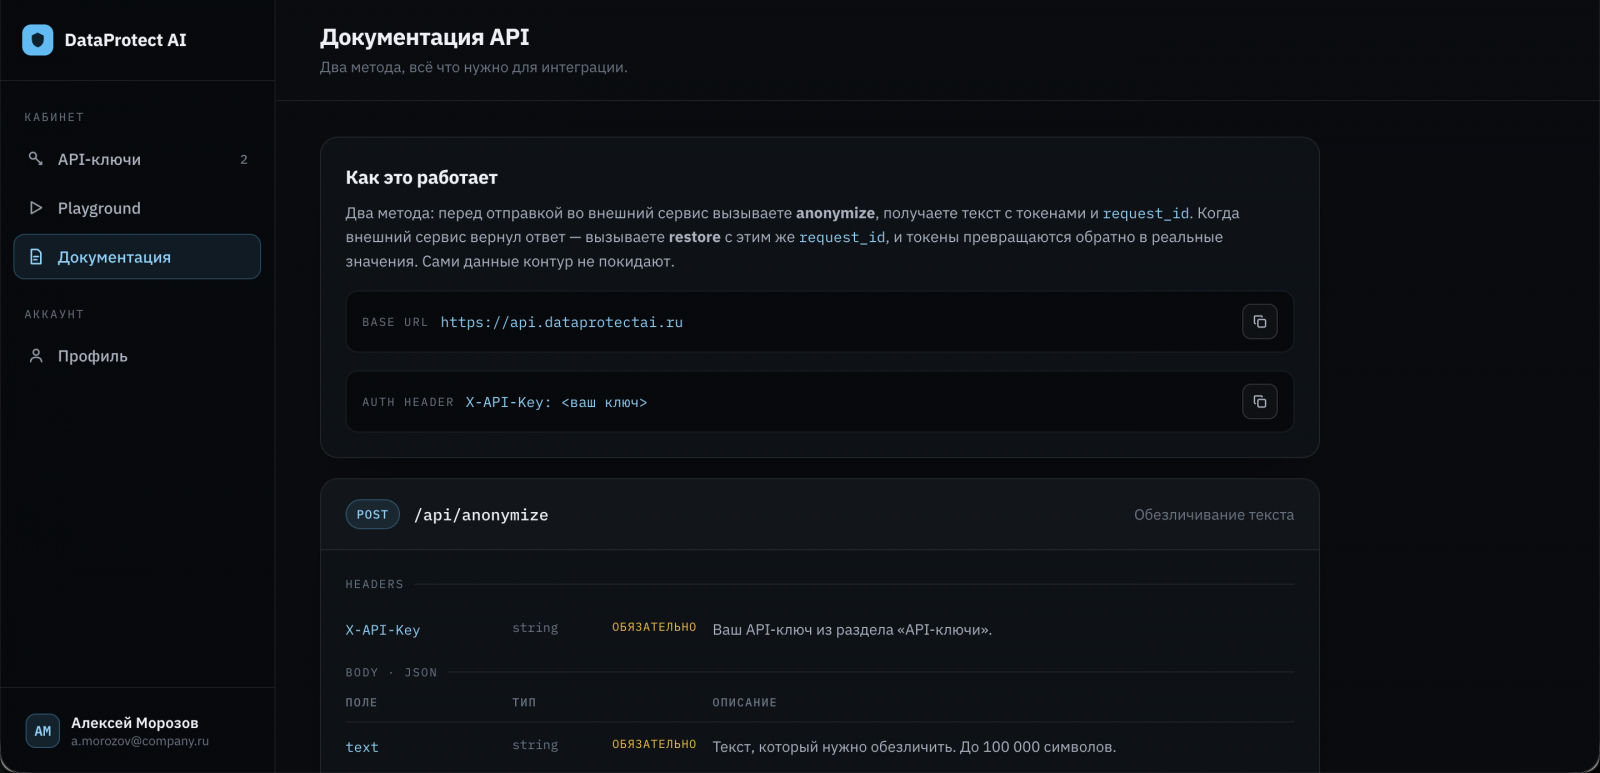
Task: Click the bold anonymize word in the description
Action: (835, 213)
